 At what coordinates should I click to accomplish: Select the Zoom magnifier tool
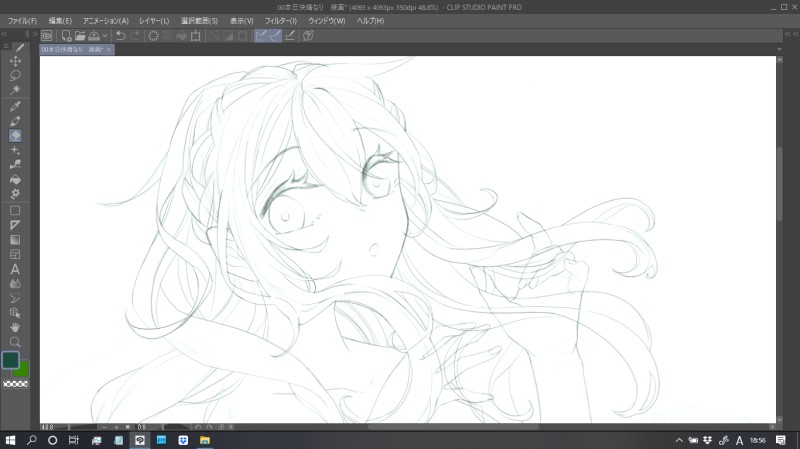coord(15,342)
